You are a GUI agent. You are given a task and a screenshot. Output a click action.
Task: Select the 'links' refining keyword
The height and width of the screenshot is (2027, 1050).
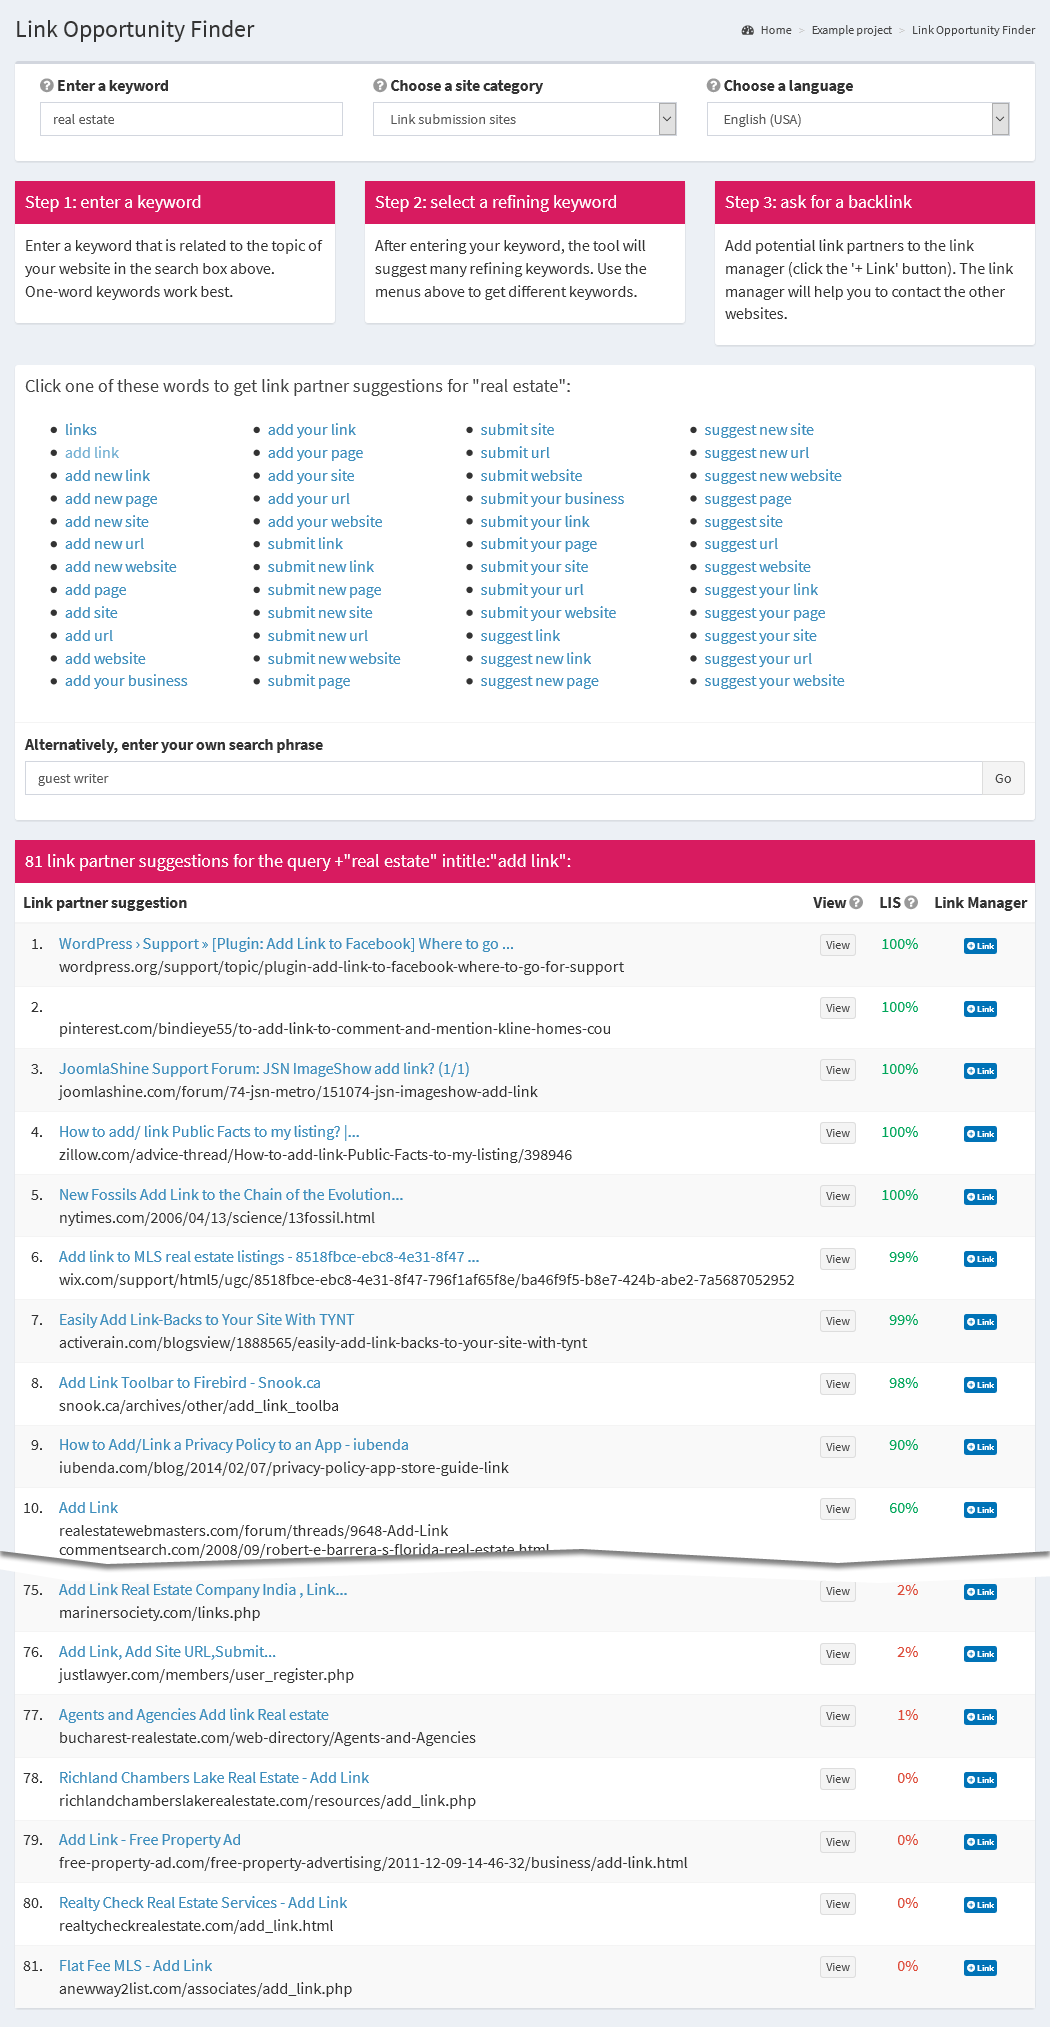pyautogui.click(x=81, y=430)
